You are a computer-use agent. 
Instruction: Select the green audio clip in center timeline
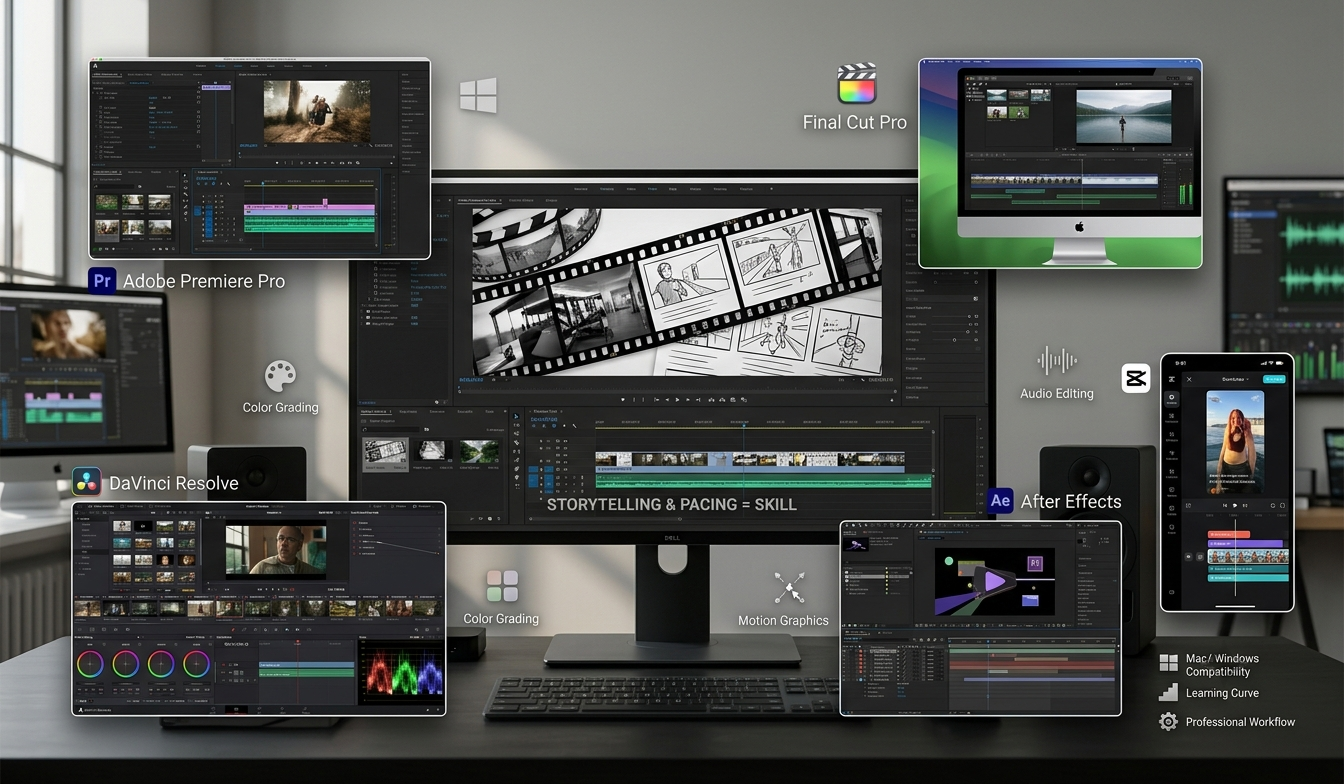pyautogui.click(x=763, y=481)
